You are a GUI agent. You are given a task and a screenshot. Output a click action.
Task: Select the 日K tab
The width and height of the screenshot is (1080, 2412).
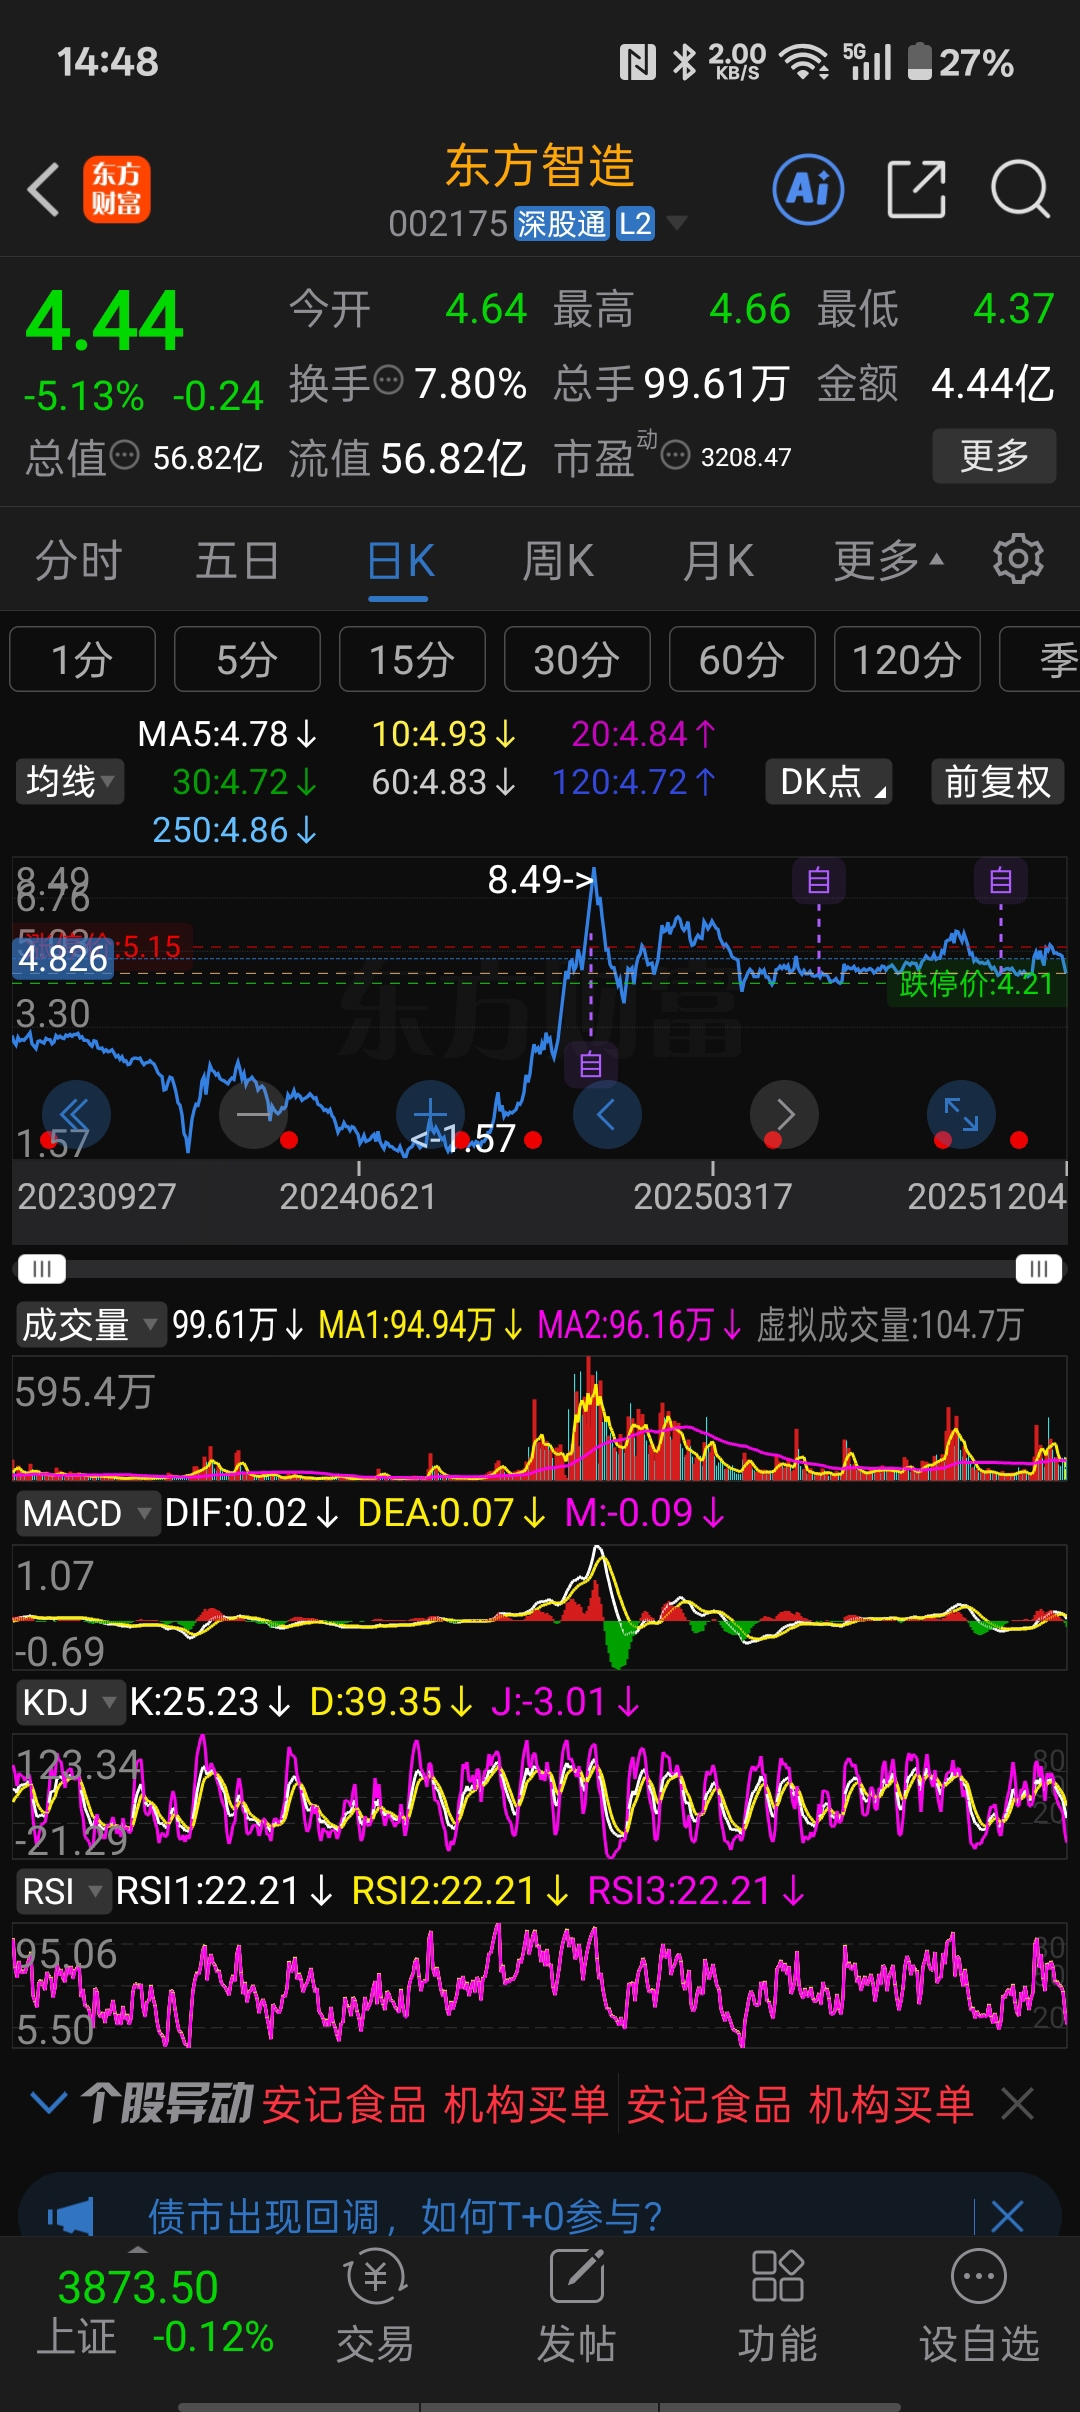399,560
